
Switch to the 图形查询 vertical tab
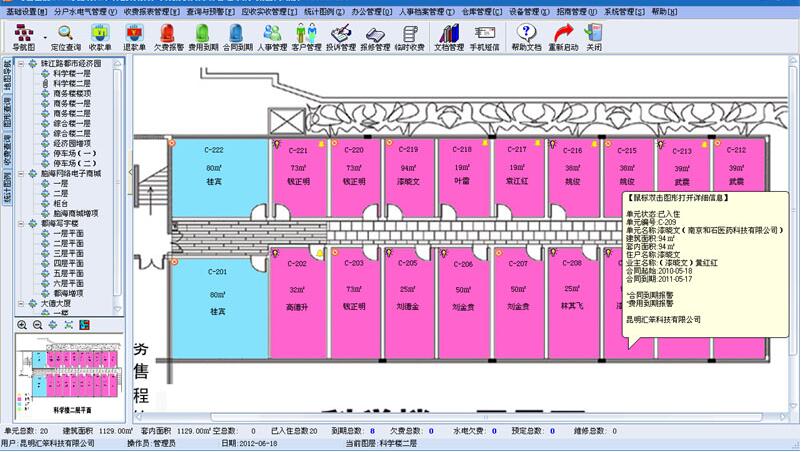click(x=7, y=111)
